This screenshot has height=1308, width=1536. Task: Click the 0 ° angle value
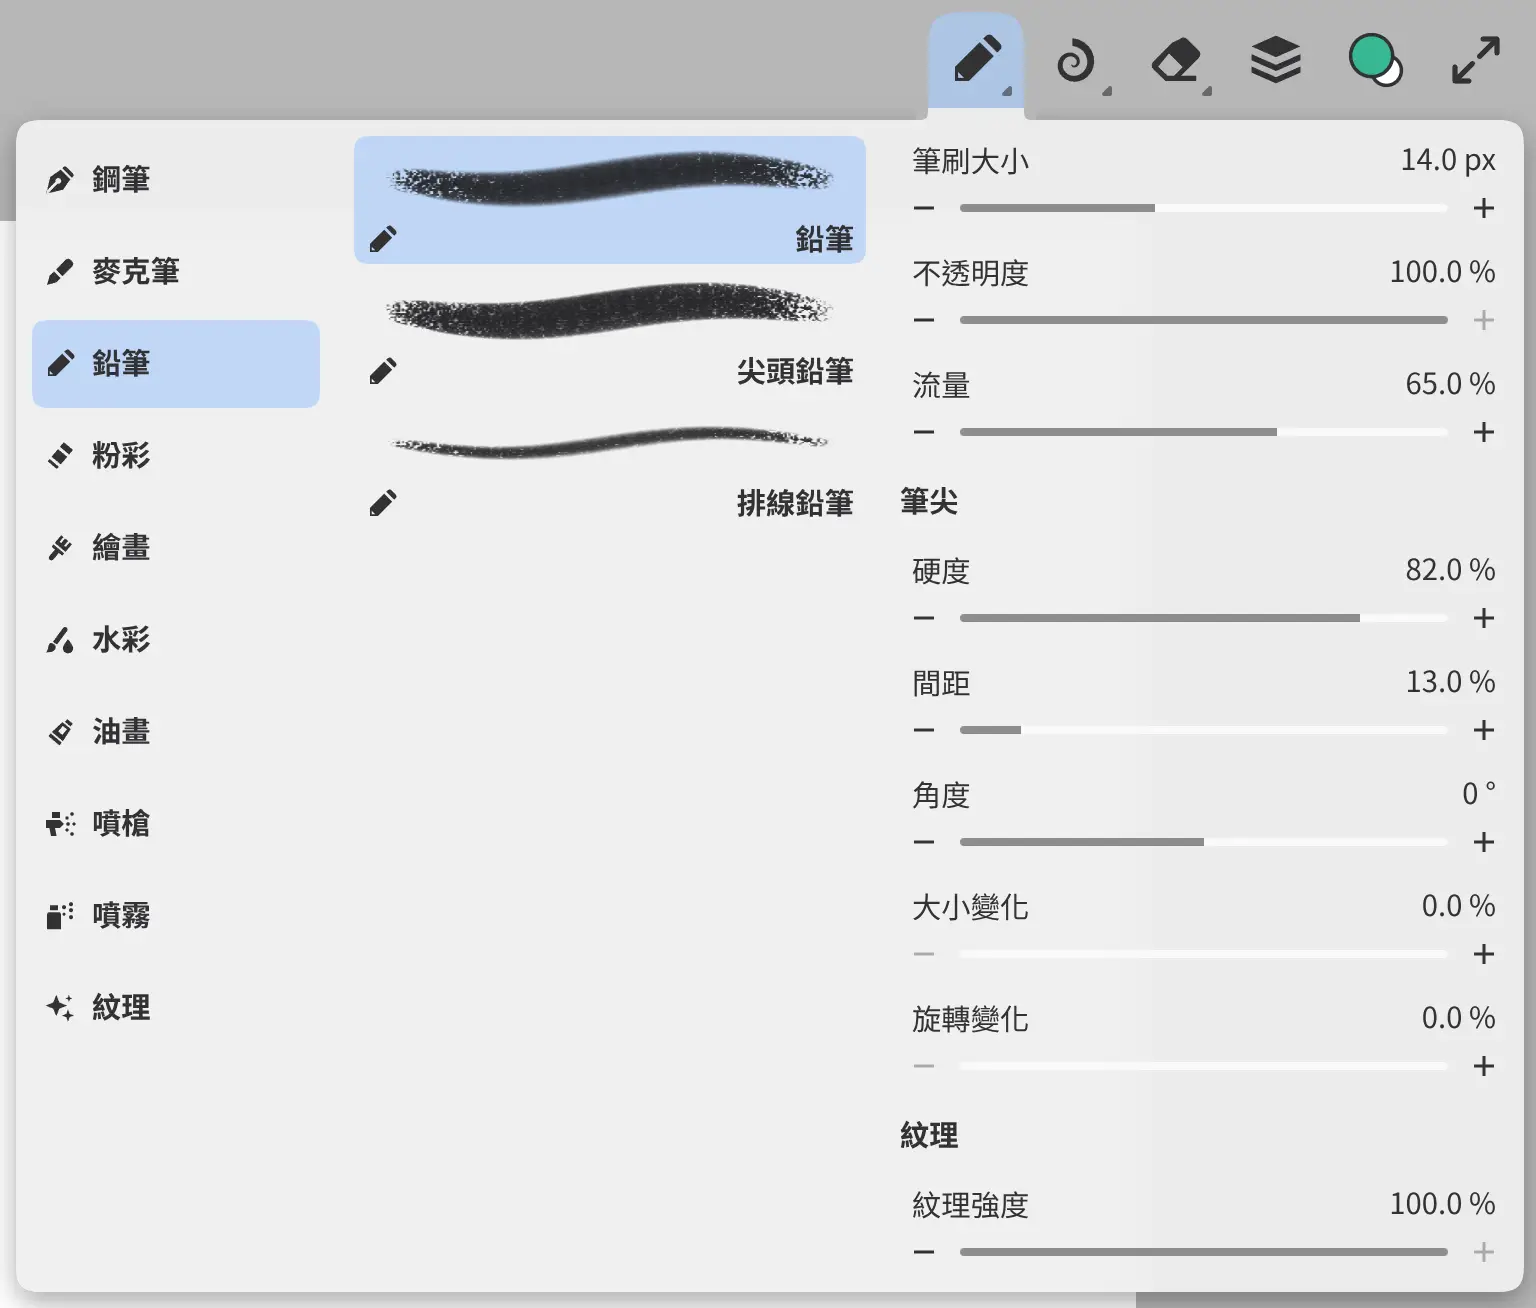(1479, 794)
